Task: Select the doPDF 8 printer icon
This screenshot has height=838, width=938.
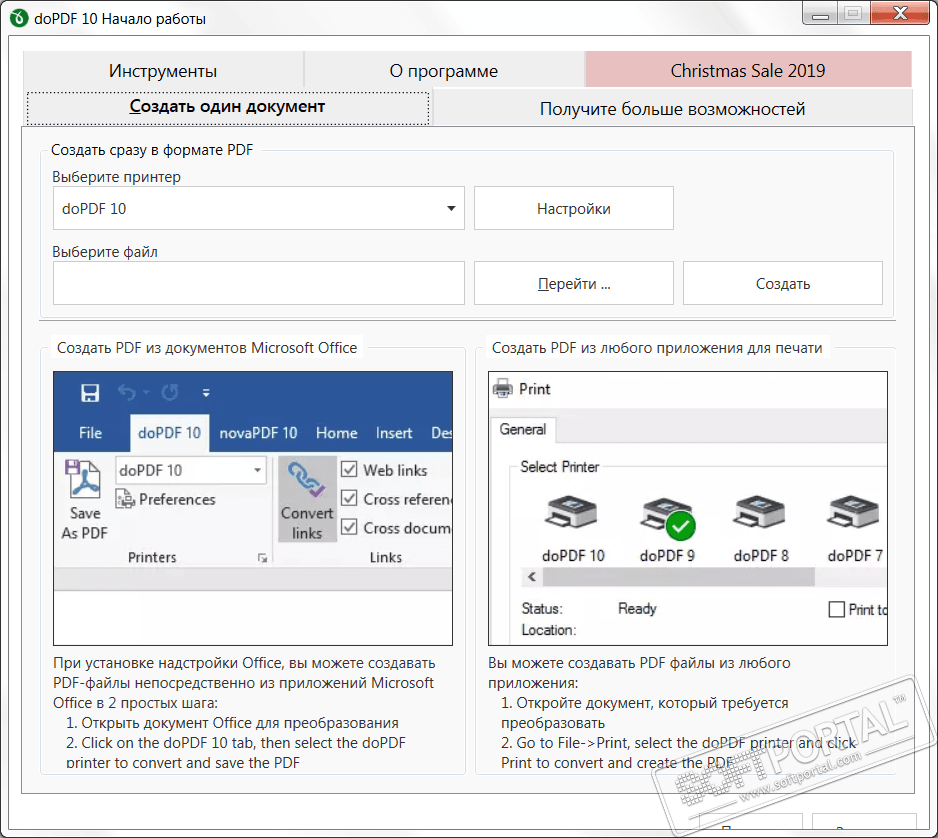Action: (759, 512)
